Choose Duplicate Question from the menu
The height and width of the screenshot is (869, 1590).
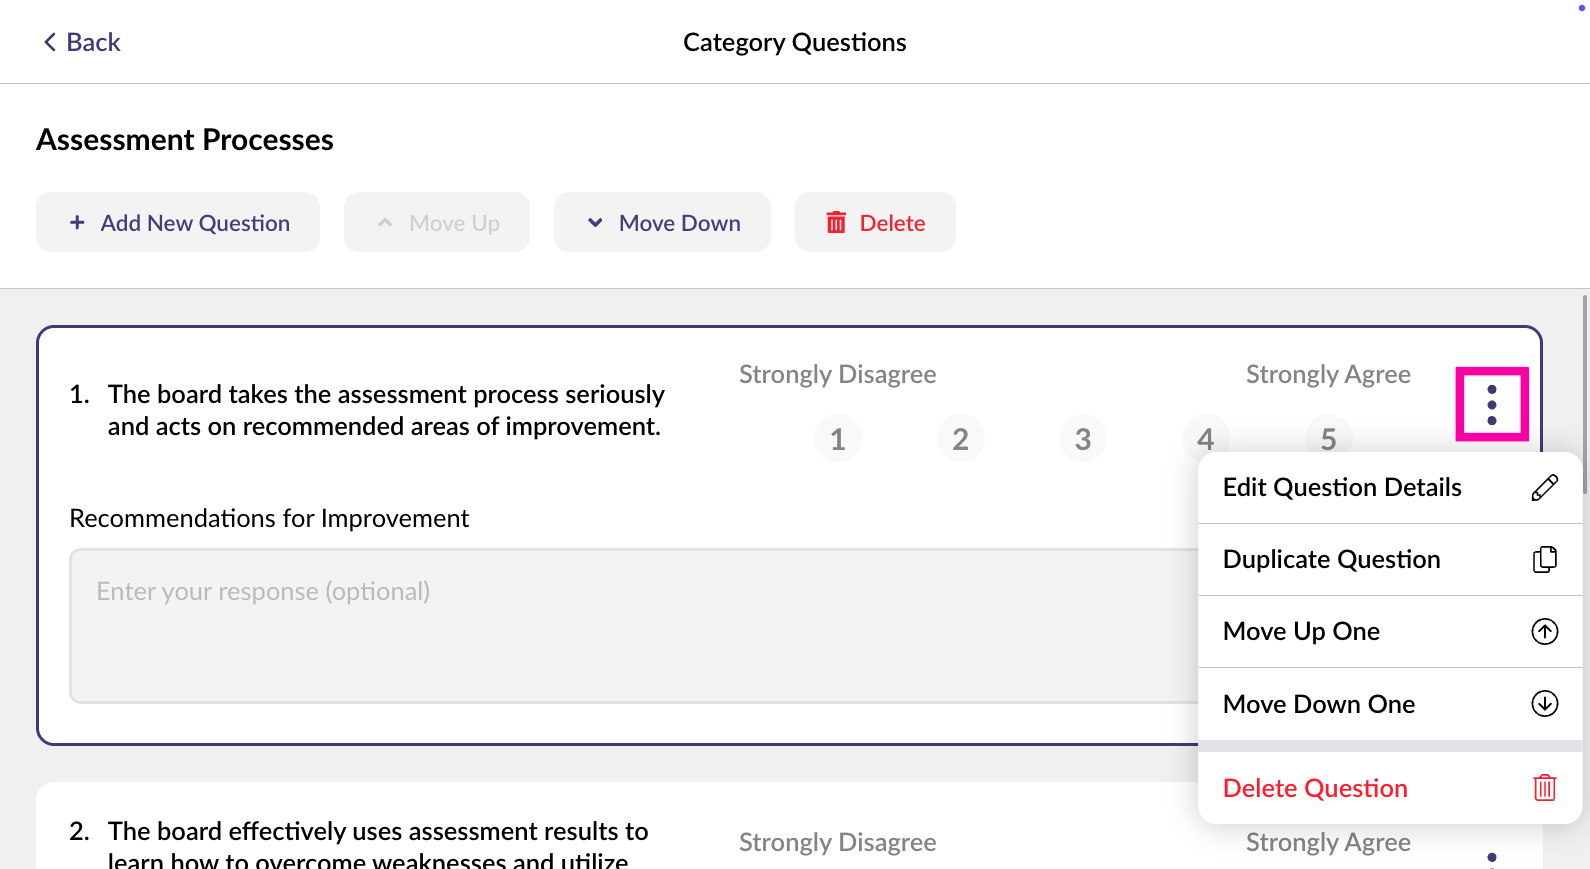click(x=1390, y=559)
